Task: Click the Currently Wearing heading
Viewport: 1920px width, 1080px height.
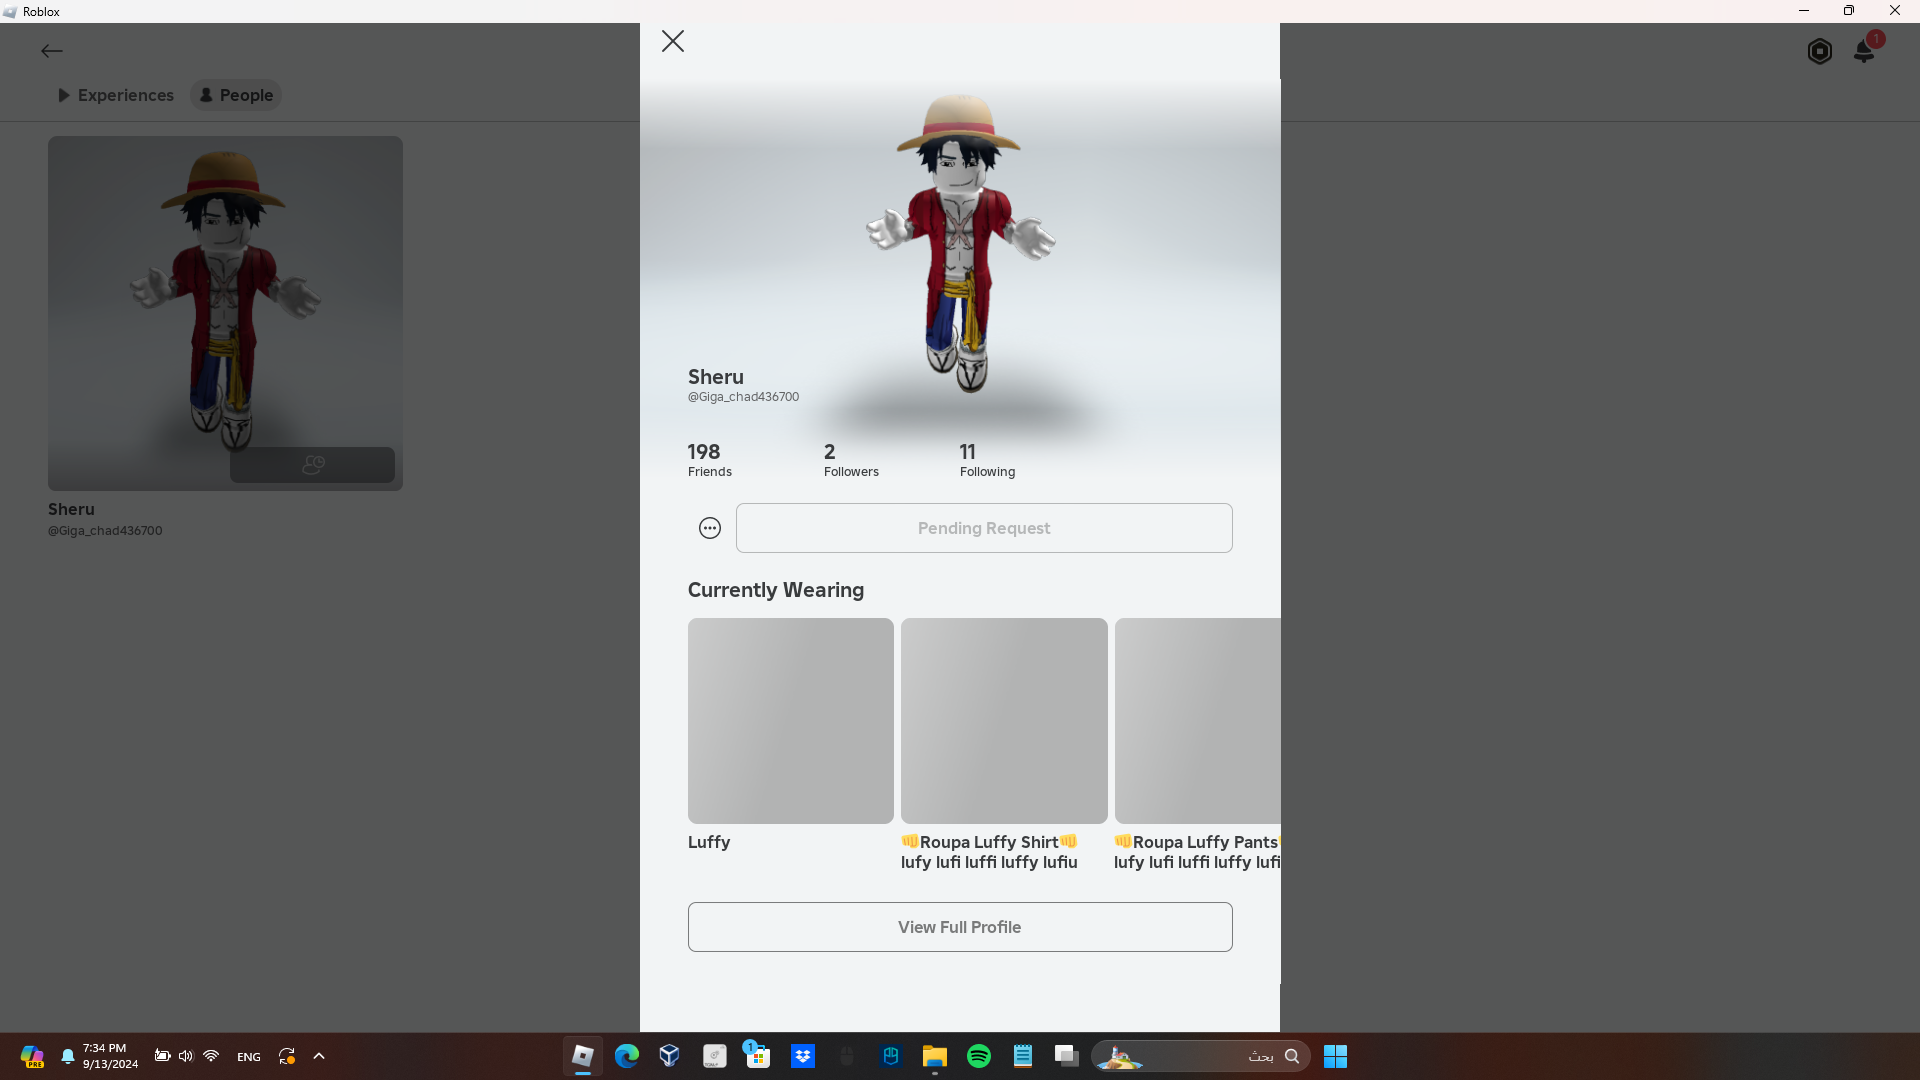Action: point(776,590)
